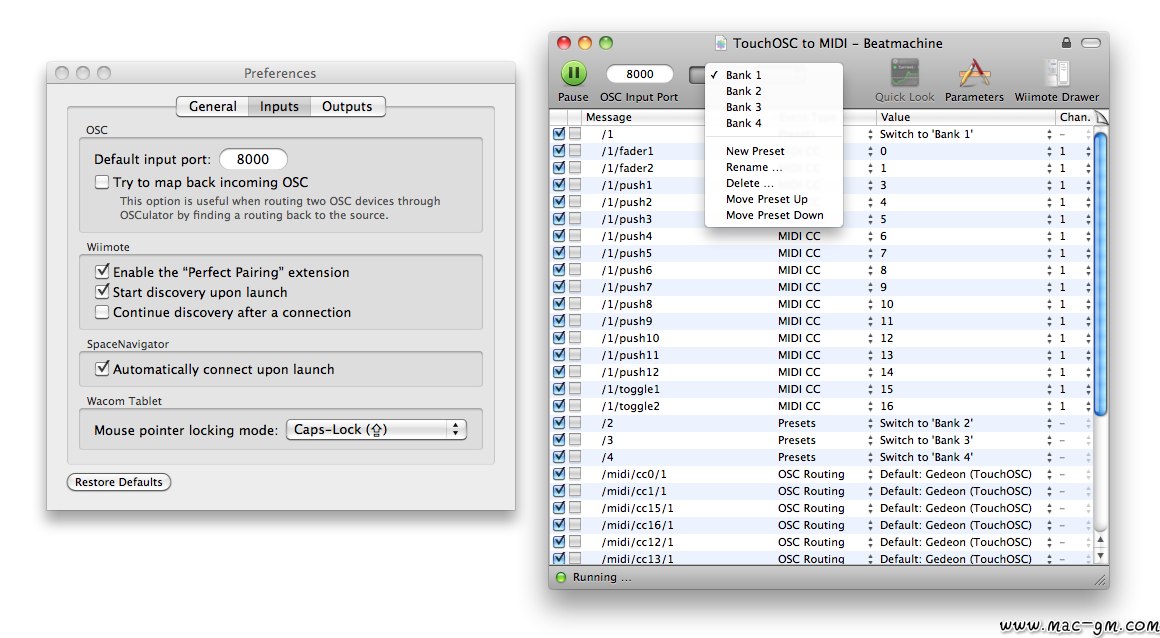Viewport: 1160px width, 638px height.
Task: Select the /4 message row
Action: click(x=822, y=457)
